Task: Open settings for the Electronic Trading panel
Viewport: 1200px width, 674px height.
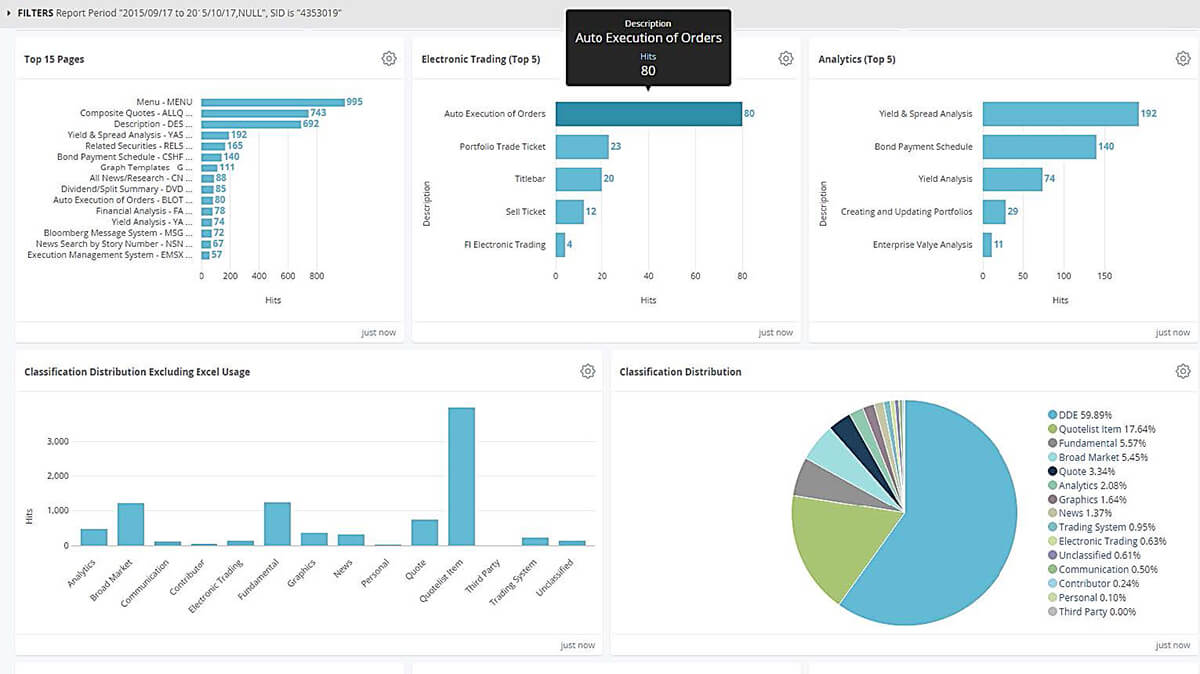Action: [x=786, y=58]
